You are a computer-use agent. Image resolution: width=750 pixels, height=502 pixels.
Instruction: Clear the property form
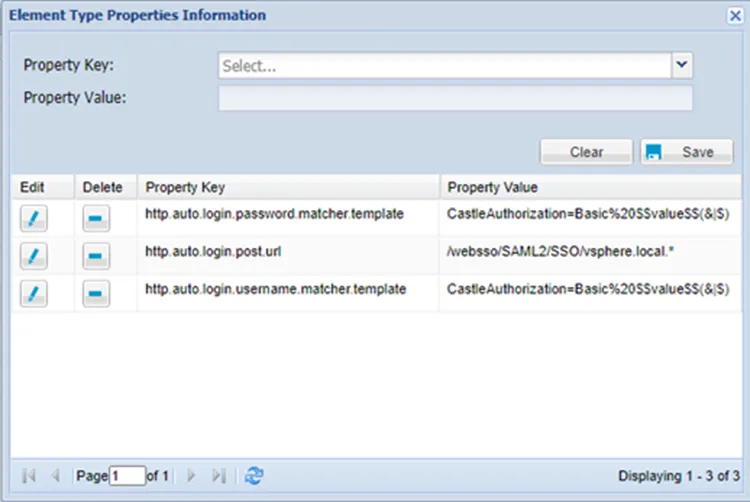tap(586, 152)
